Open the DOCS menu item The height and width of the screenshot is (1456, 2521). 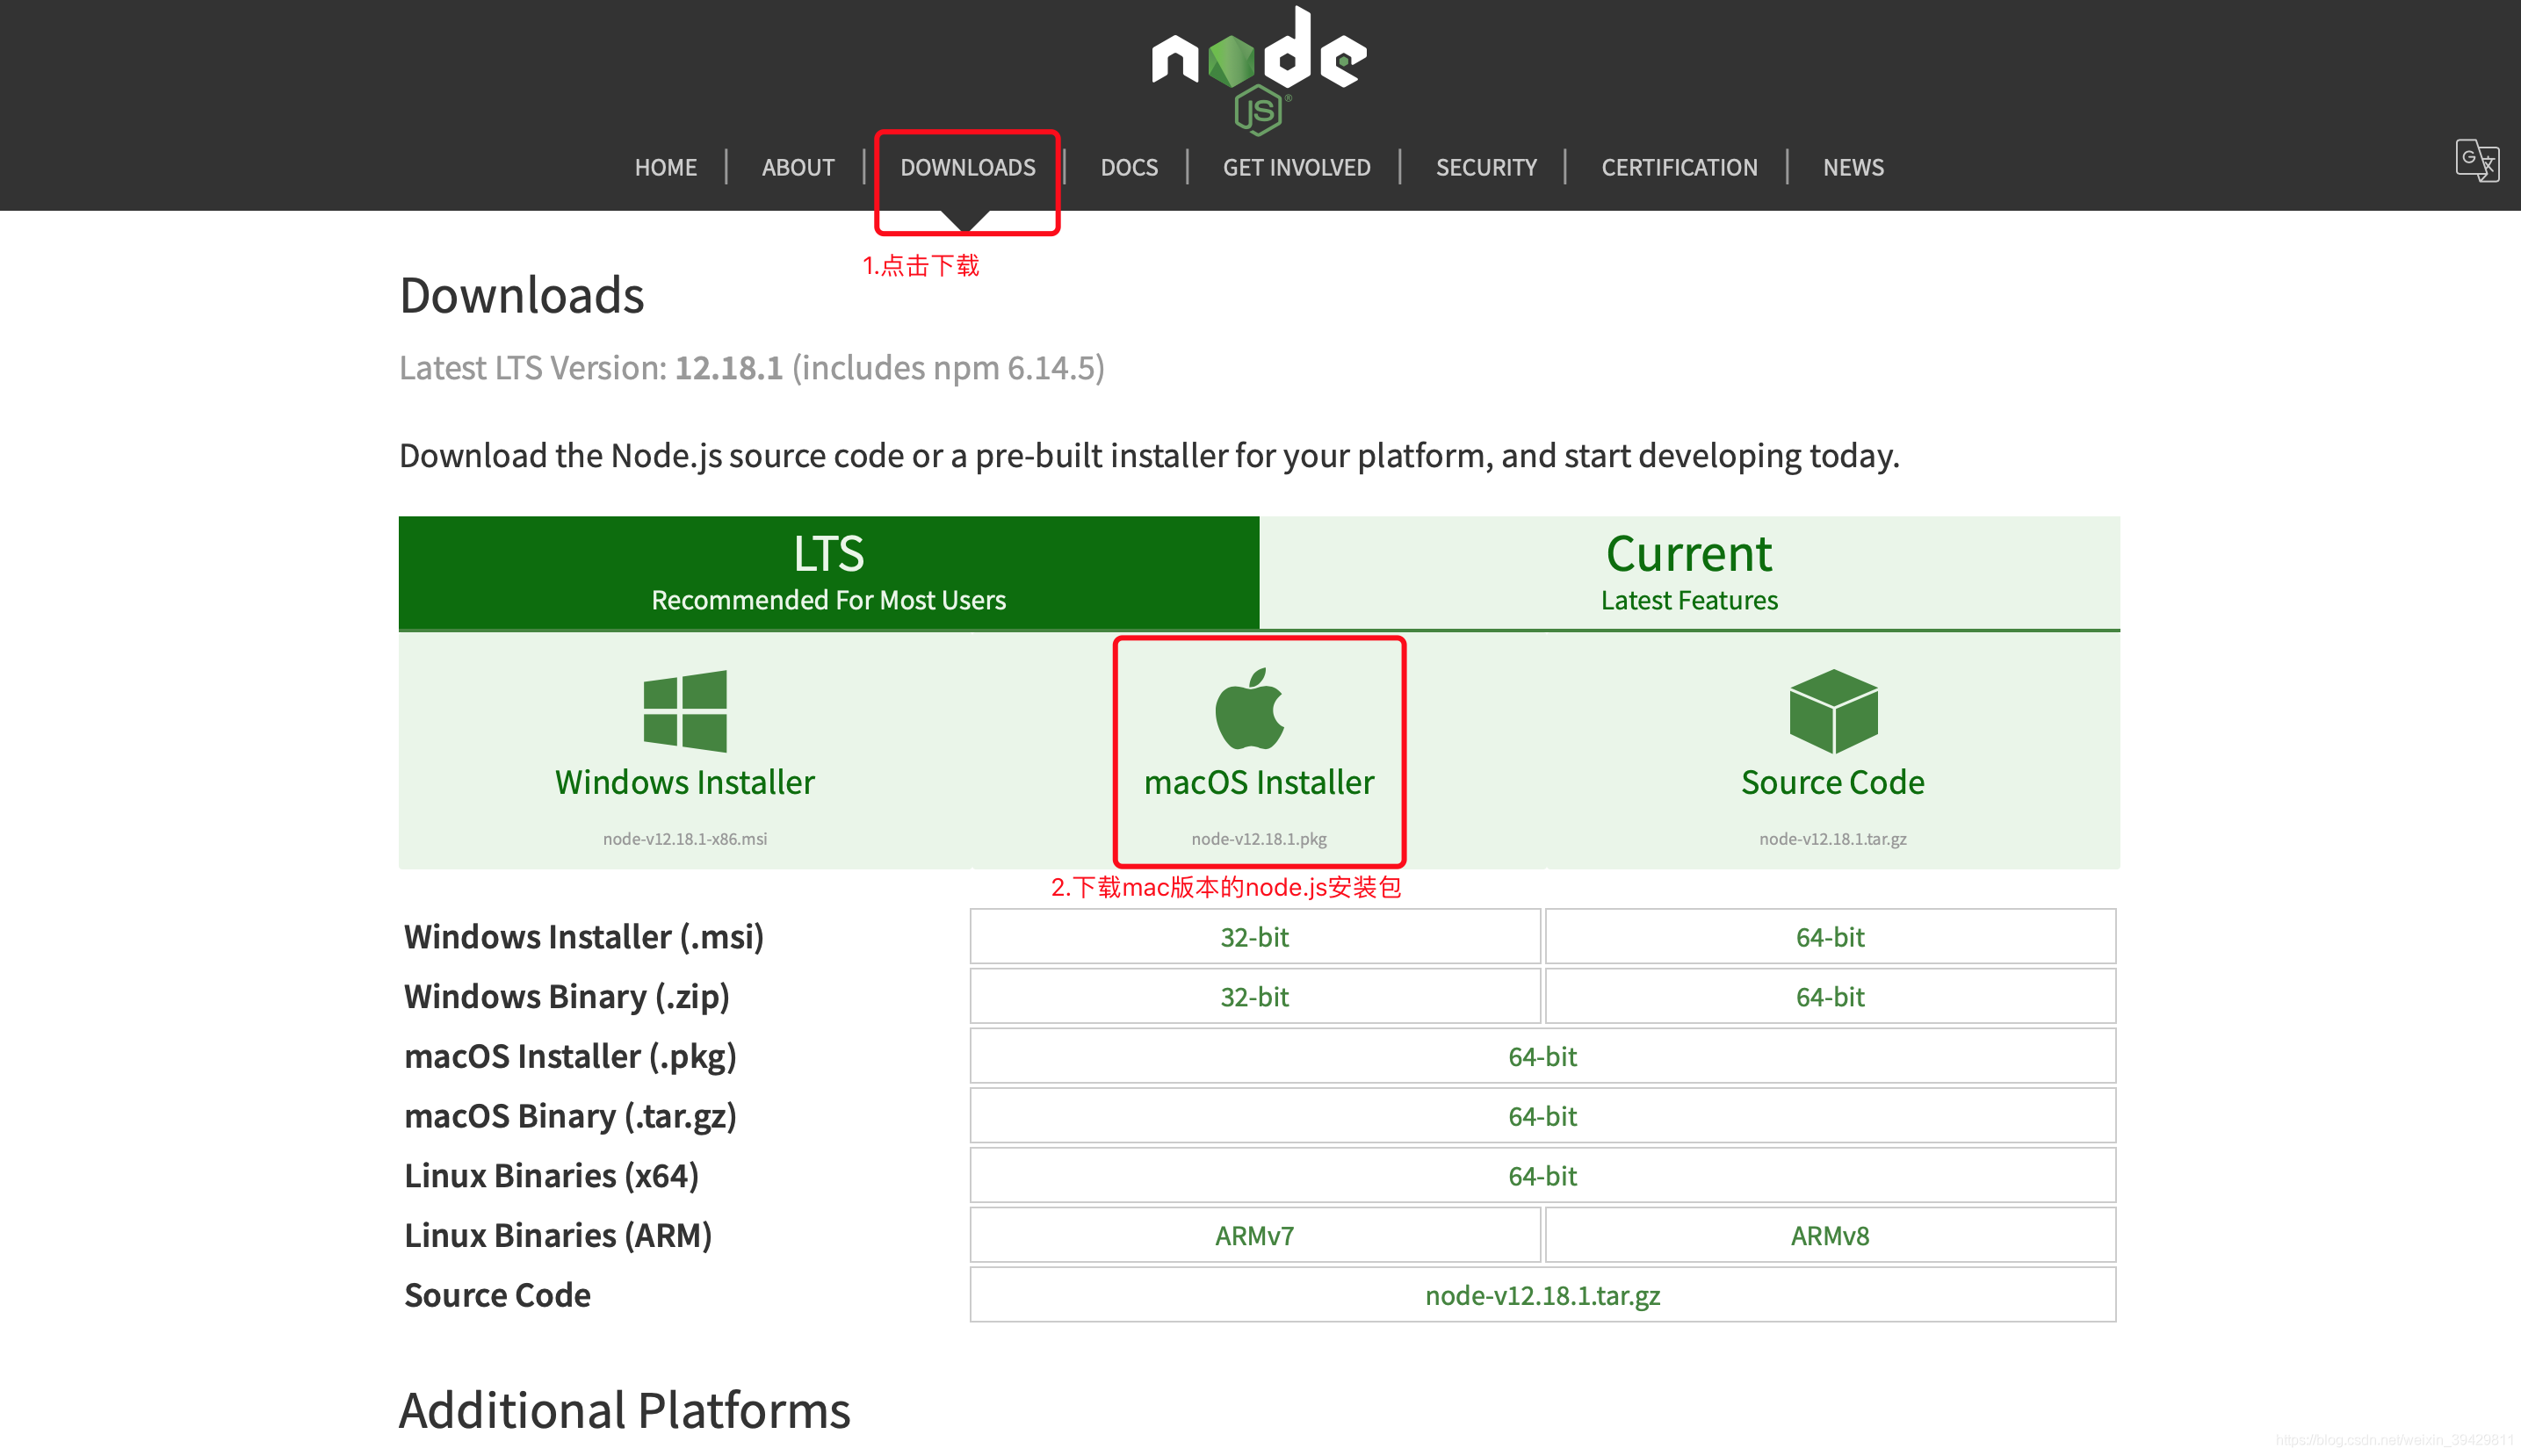pyautogui.click(x=1128, y=167)
